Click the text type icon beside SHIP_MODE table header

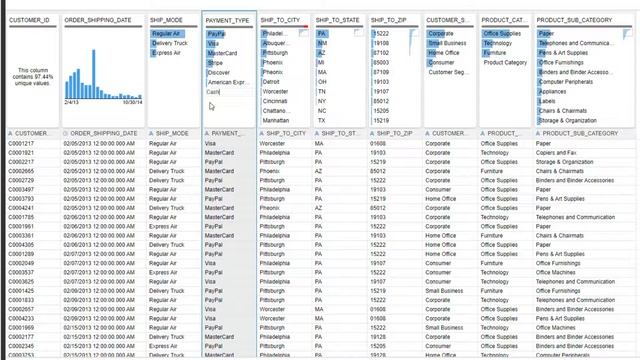pyautogui.click(x=151, y=133)
